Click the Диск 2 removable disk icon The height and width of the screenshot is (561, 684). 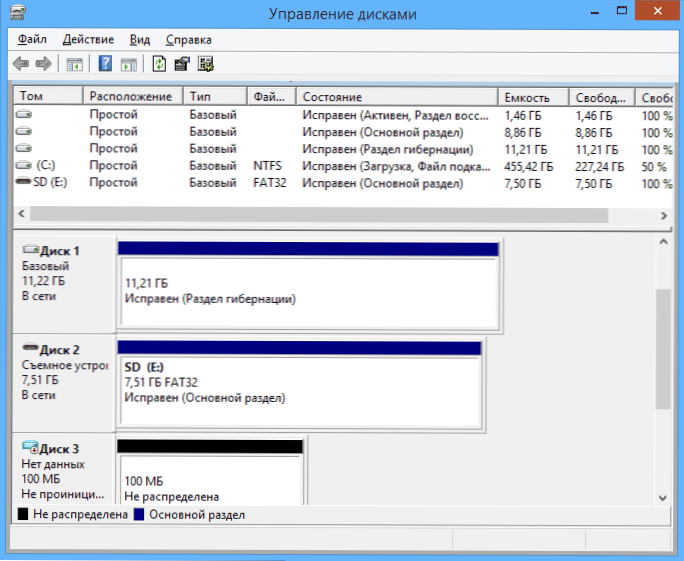point(31,348)
